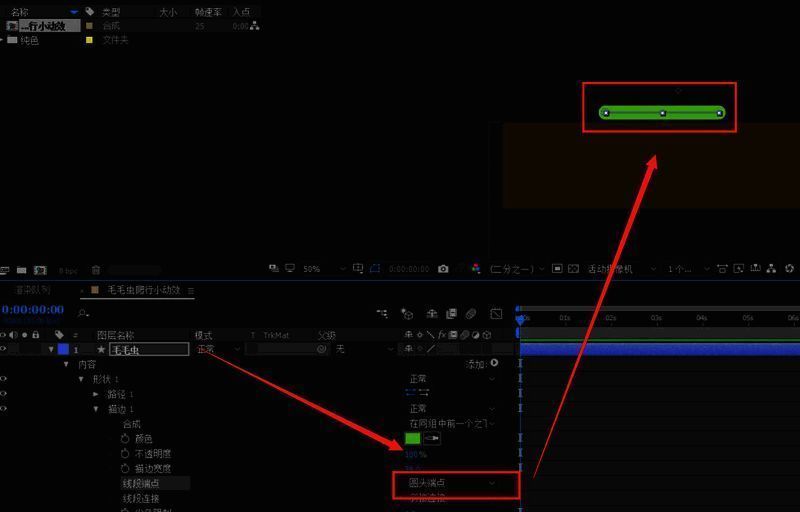Click the 添加 add arrow button
Image resolution: width=800 pixels, height=512 pixels.
click(494, 363)
